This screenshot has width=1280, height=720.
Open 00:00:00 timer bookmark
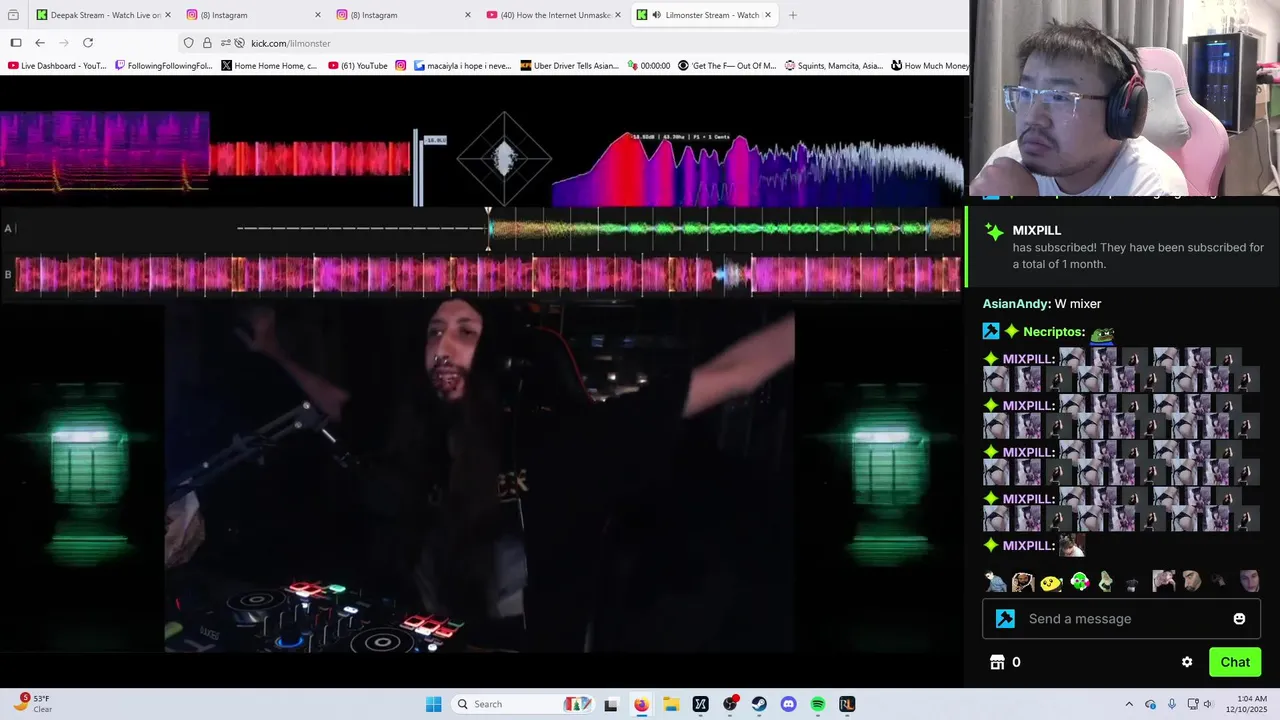(649, 66)
